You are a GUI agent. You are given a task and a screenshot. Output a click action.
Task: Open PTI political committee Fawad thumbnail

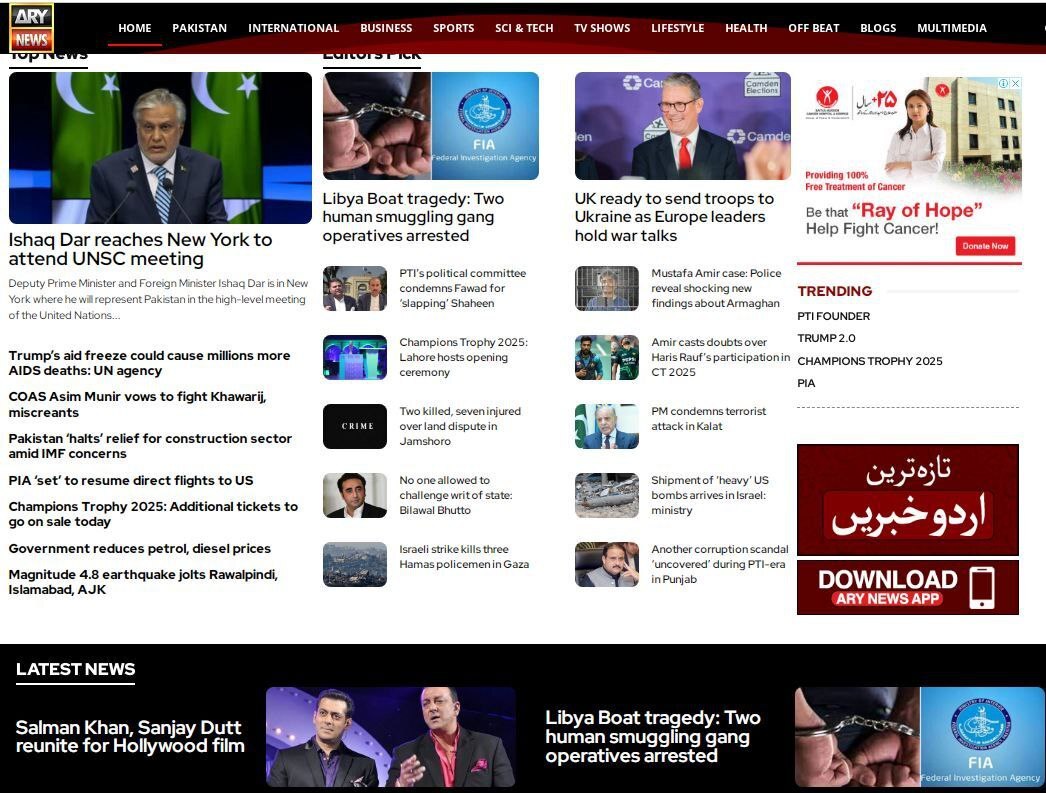355,288
